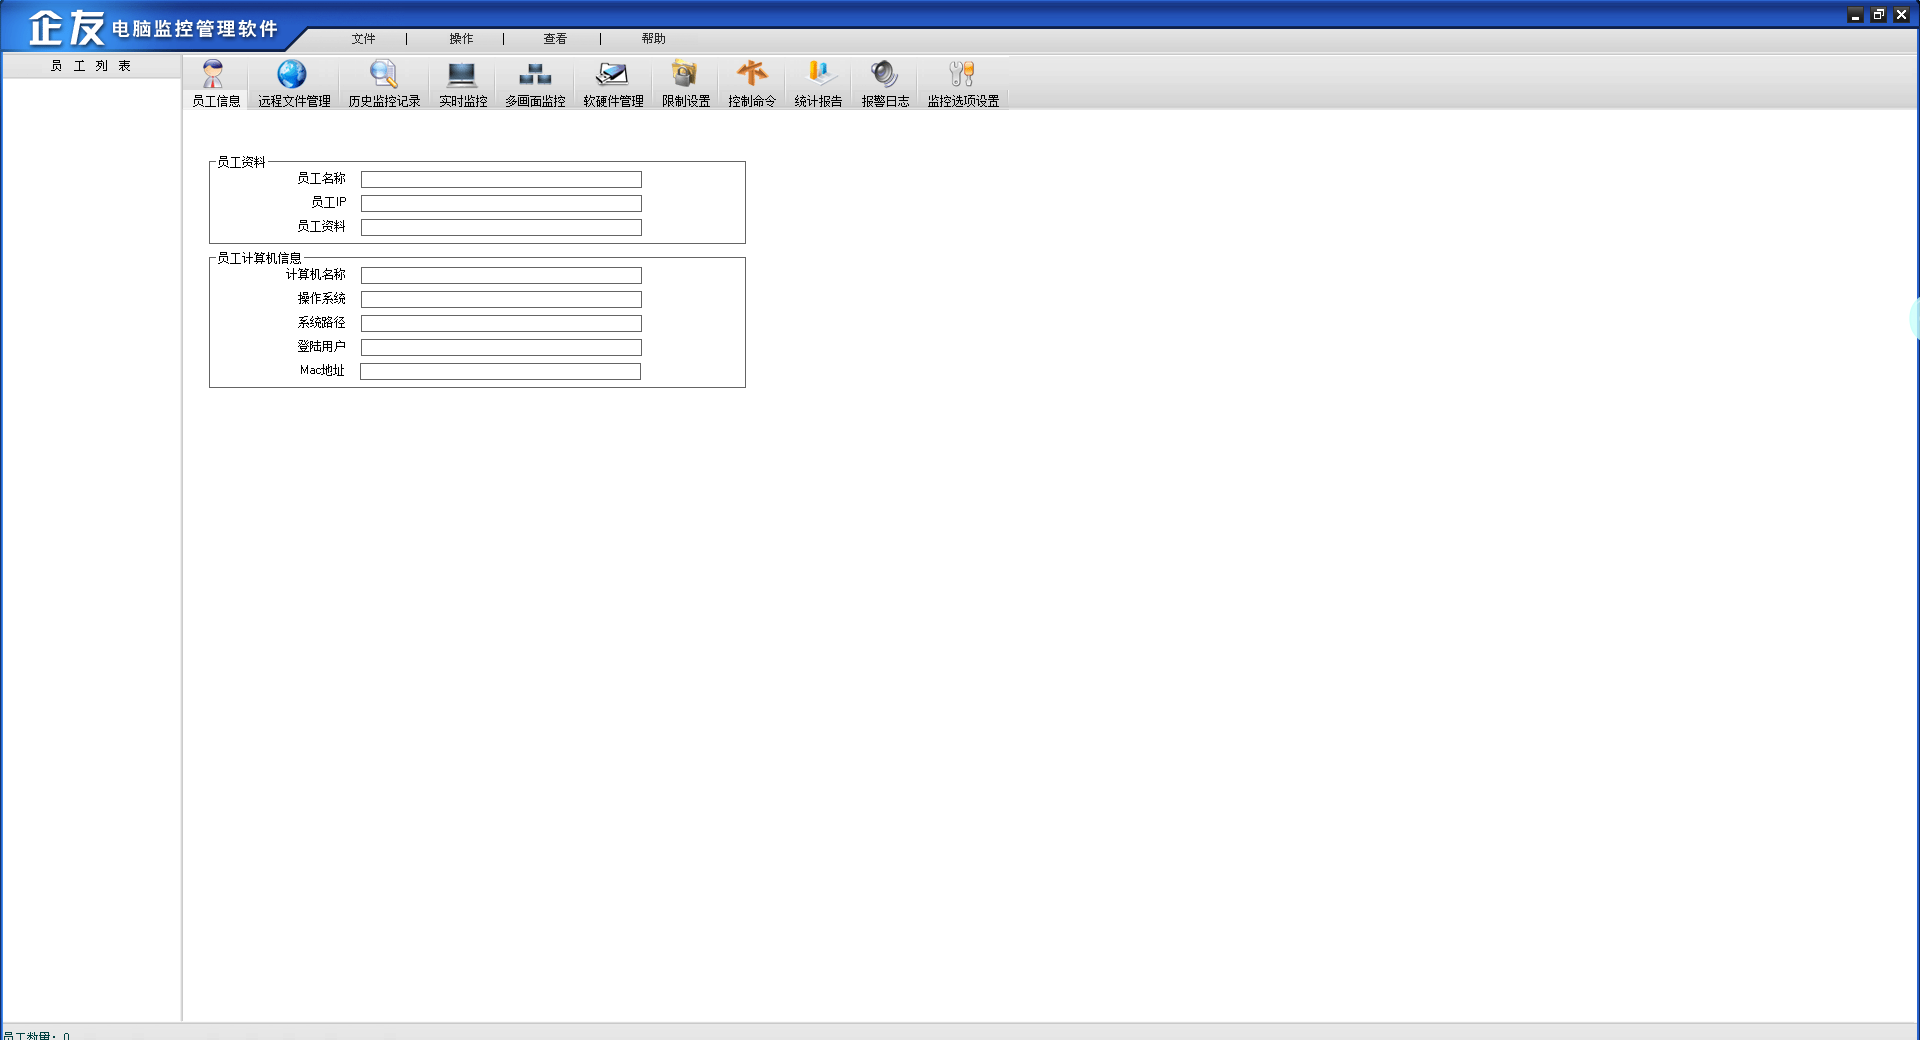
Task: Open the 帮助 menu
Action: (653, 39)
